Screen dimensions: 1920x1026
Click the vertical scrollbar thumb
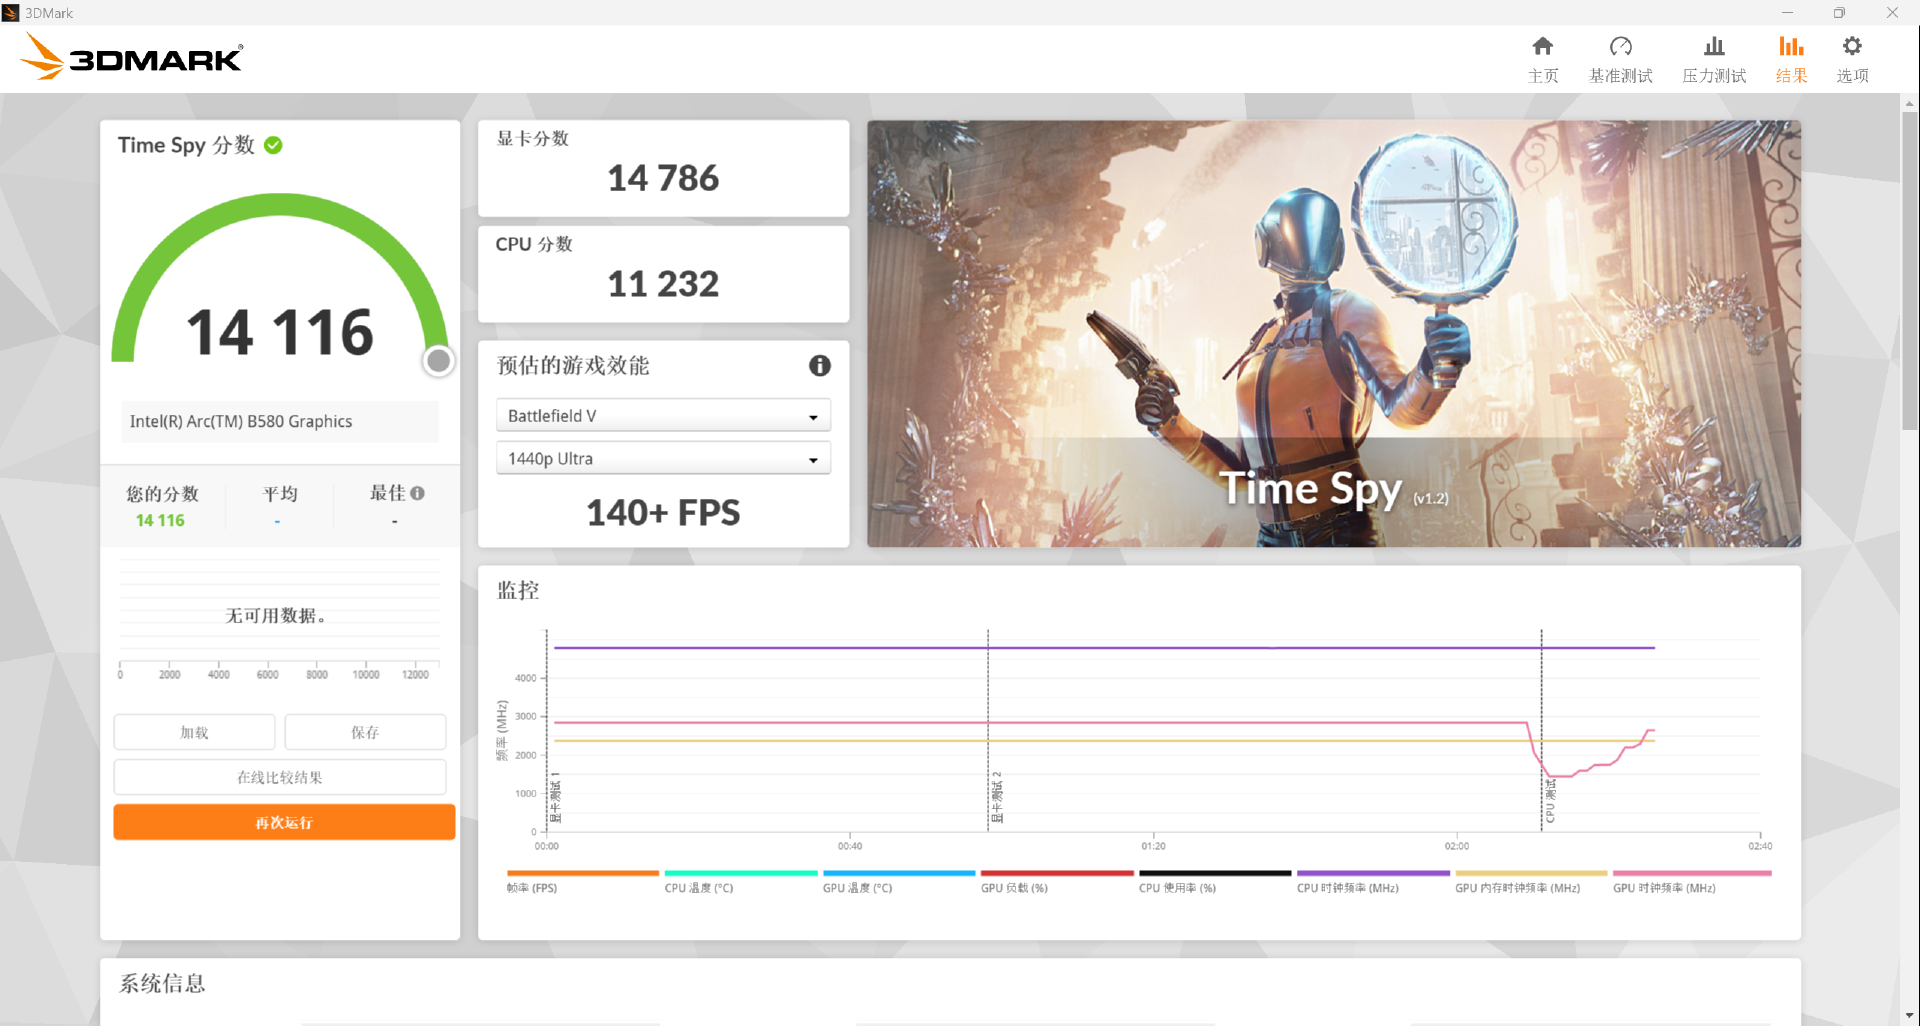click(x=1909, y=270)
